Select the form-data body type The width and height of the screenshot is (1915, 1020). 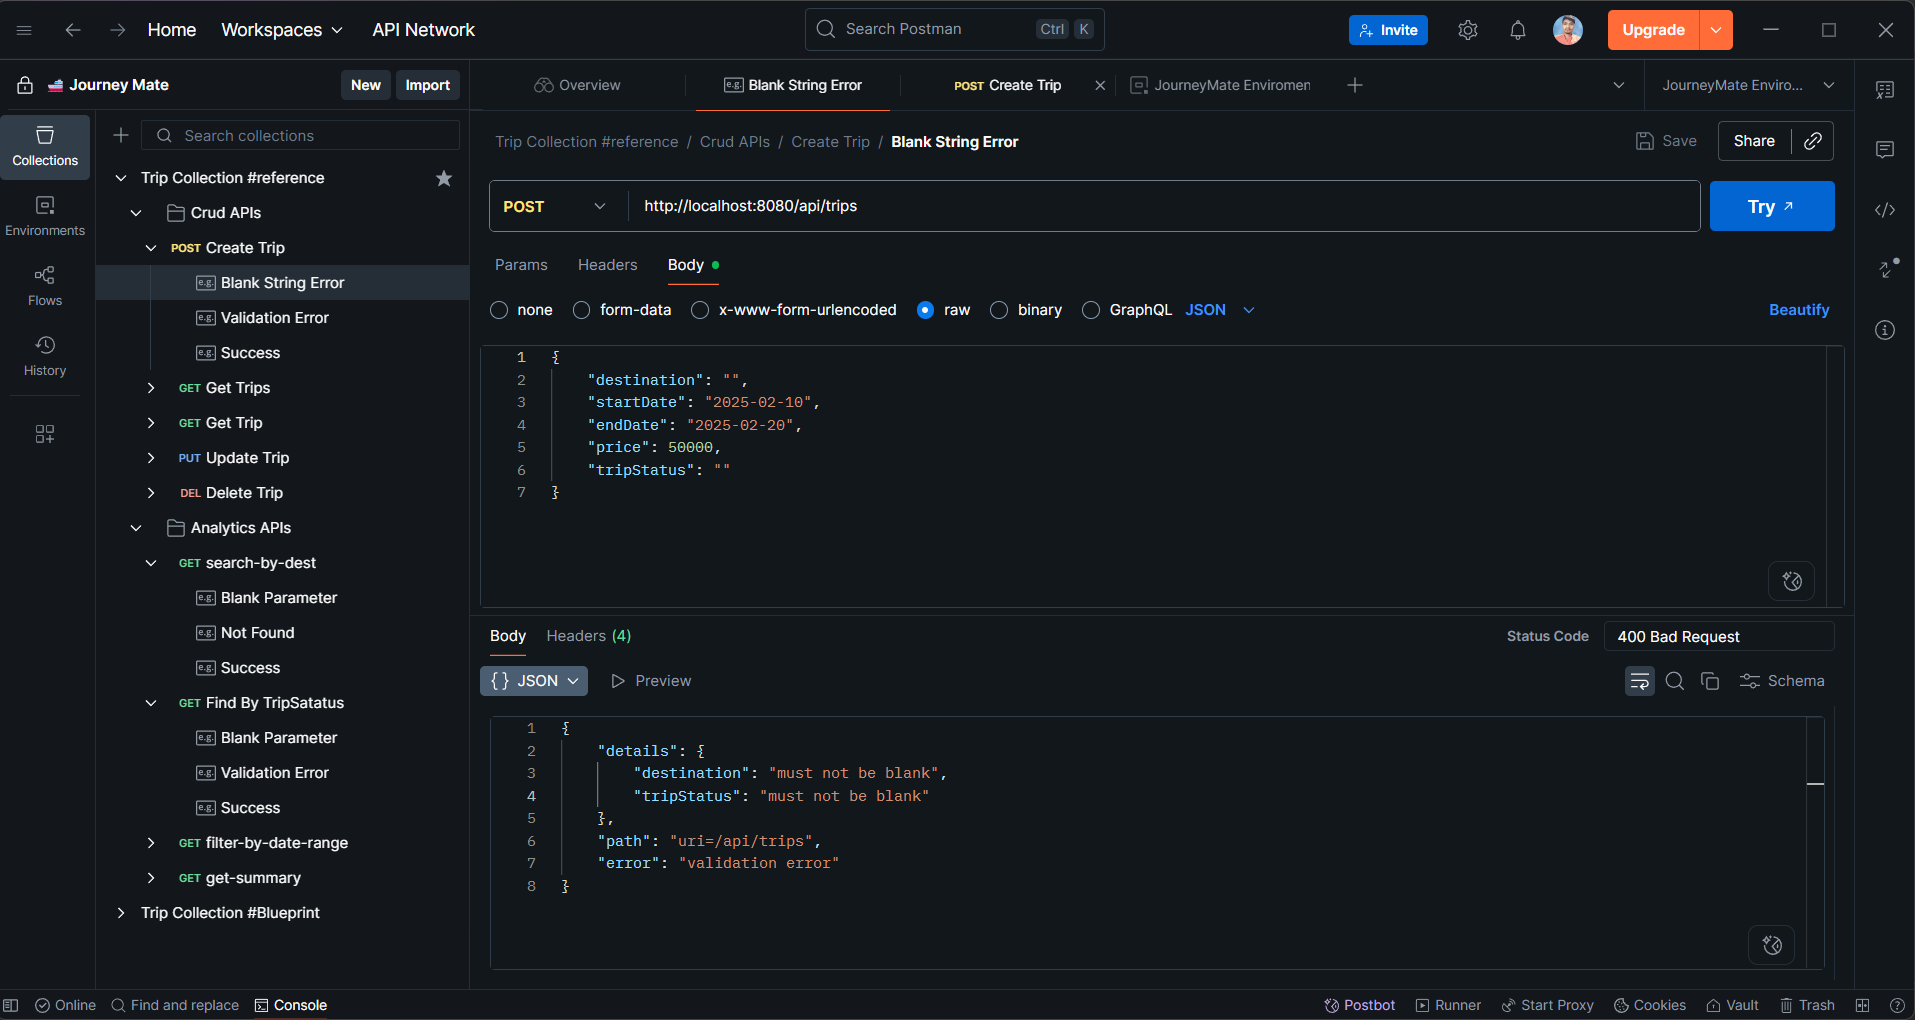[x=581, y=310]
